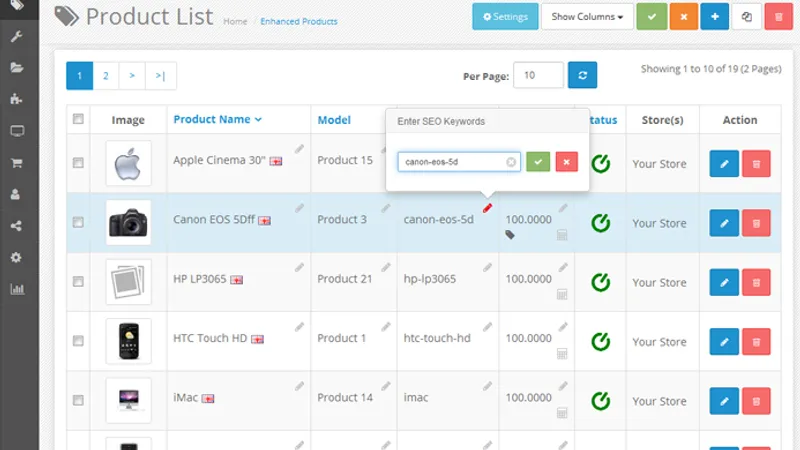Select pagination page 1

[x=80, y=76]
